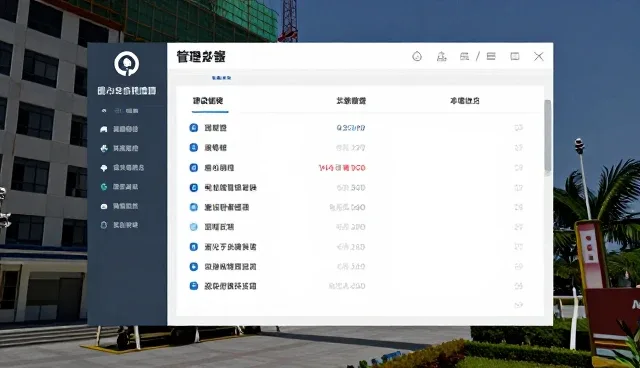
Task: Click the vertical scrollbar thumb of the list
Action: [548, 137]
